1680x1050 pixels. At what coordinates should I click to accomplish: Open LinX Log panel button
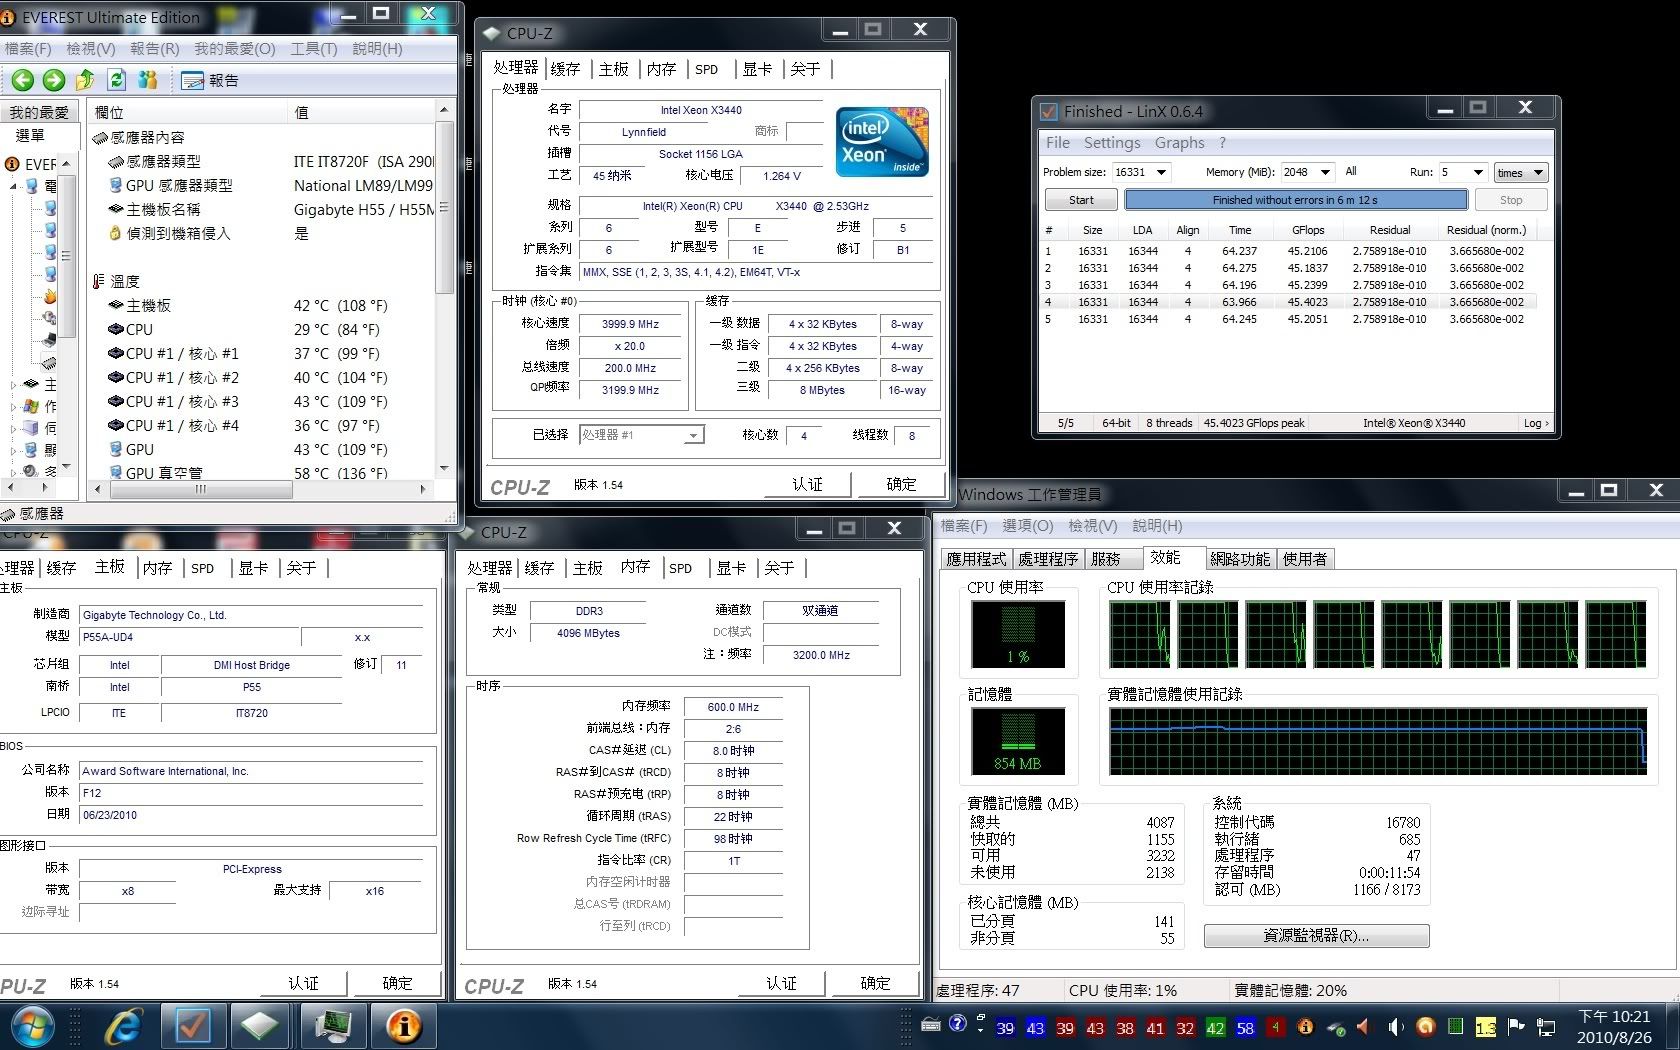click(1536, 423)
